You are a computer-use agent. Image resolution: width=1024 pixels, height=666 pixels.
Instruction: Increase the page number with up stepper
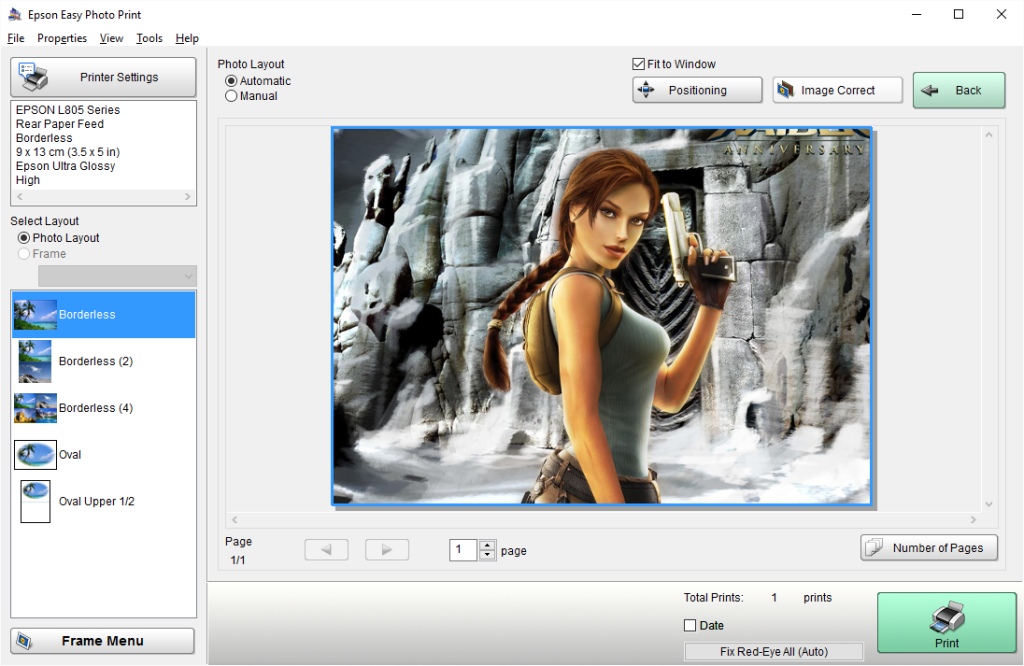[487, 545]
